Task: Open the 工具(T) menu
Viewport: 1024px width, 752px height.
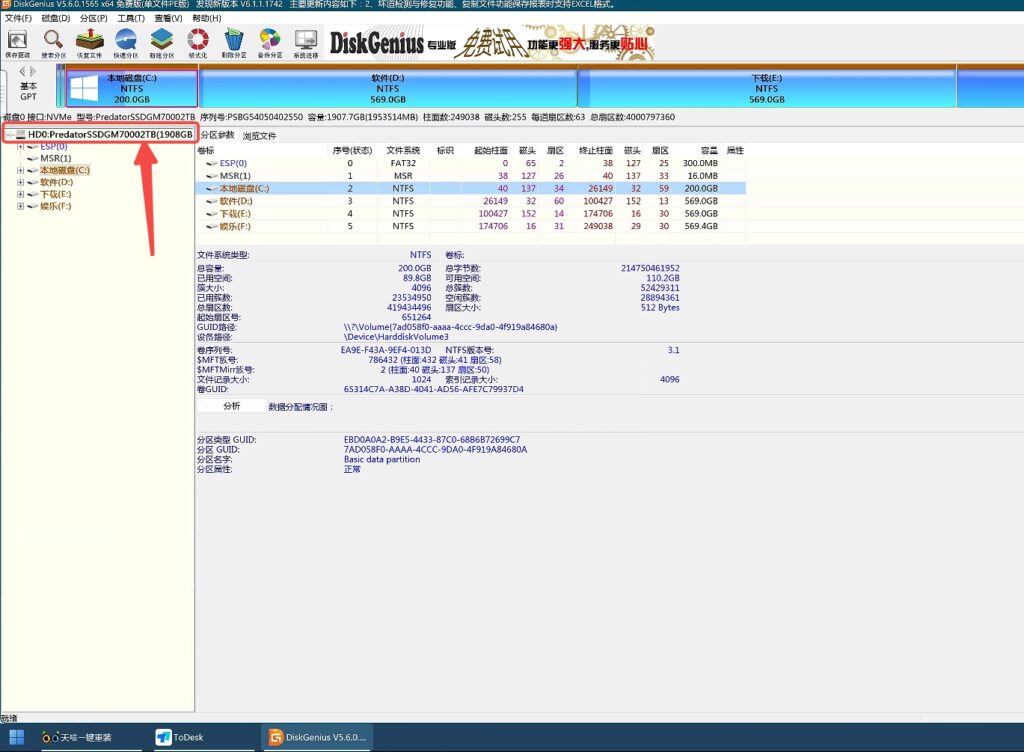Action: [x=130, y=18]
